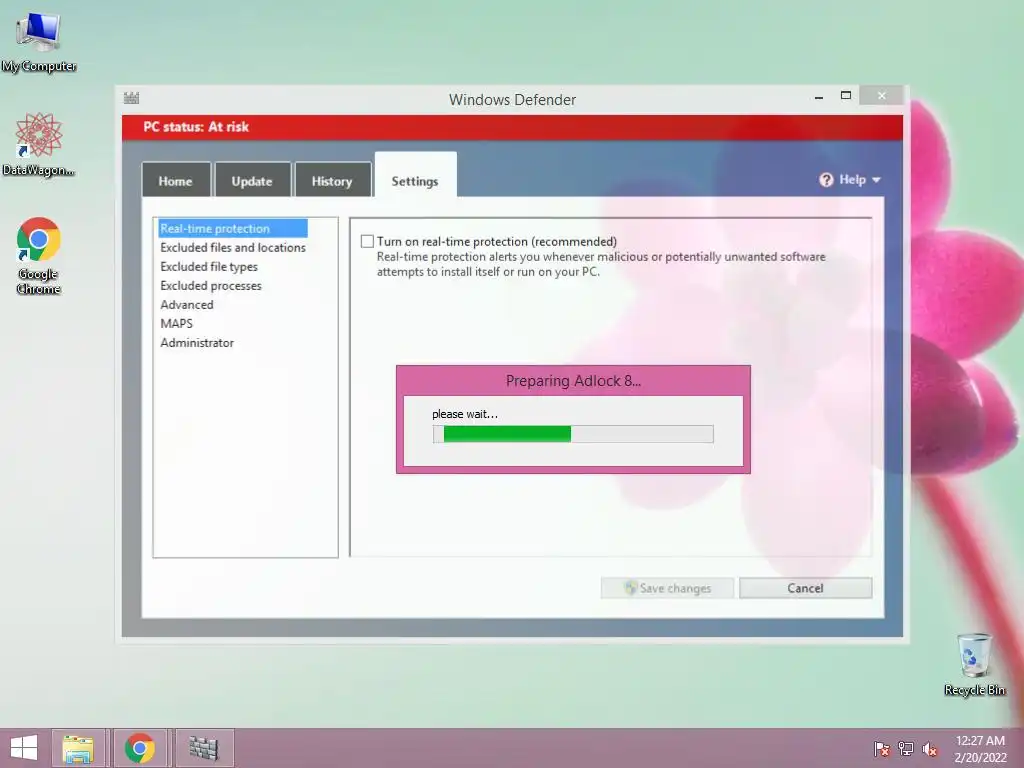Select Excluded file types

coord(209,266)
